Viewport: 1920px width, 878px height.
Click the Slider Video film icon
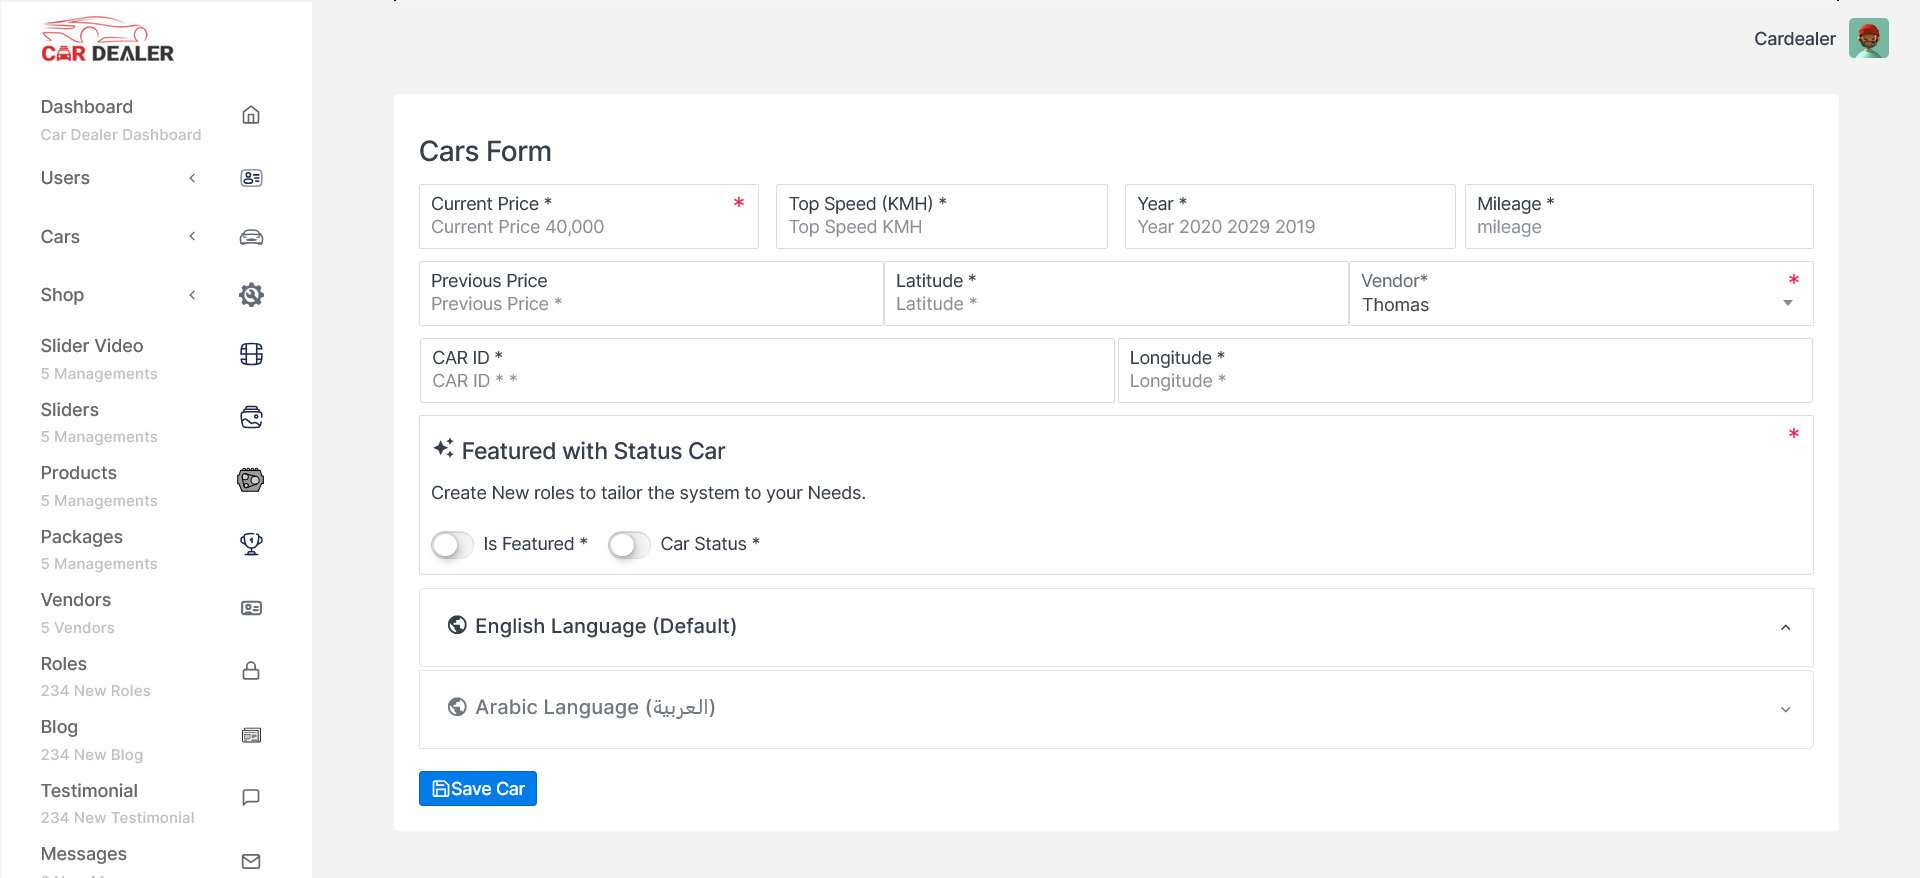coord(251,354)
